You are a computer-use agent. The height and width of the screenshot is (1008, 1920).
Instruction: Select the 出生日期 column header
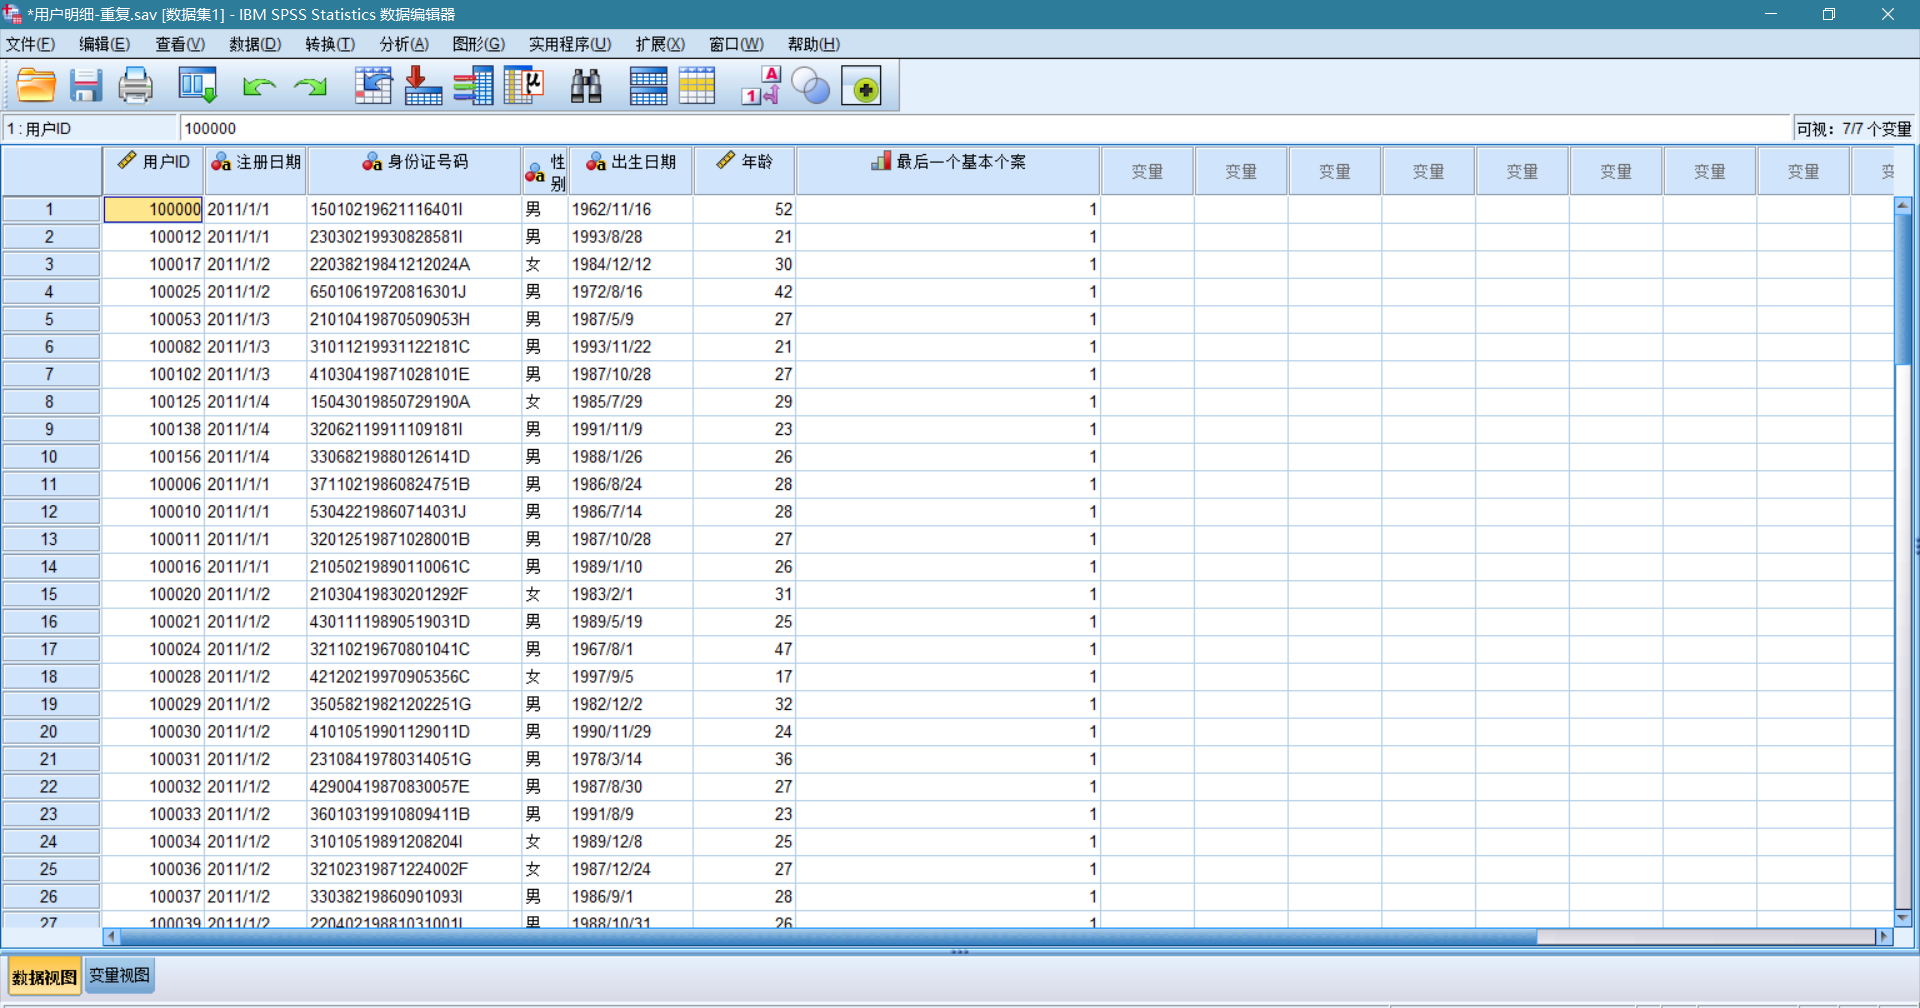(630, 171)
